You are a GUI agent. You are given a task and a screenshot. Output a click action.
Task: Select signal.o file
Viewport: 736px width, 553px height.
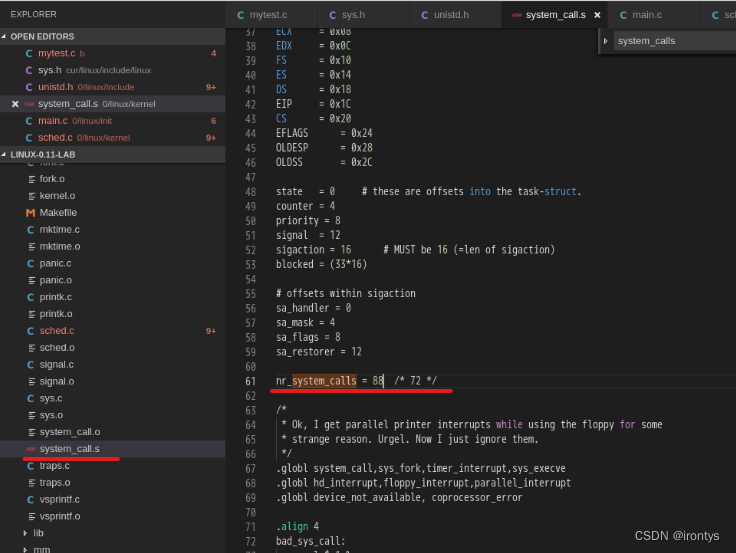coord(113,382)
